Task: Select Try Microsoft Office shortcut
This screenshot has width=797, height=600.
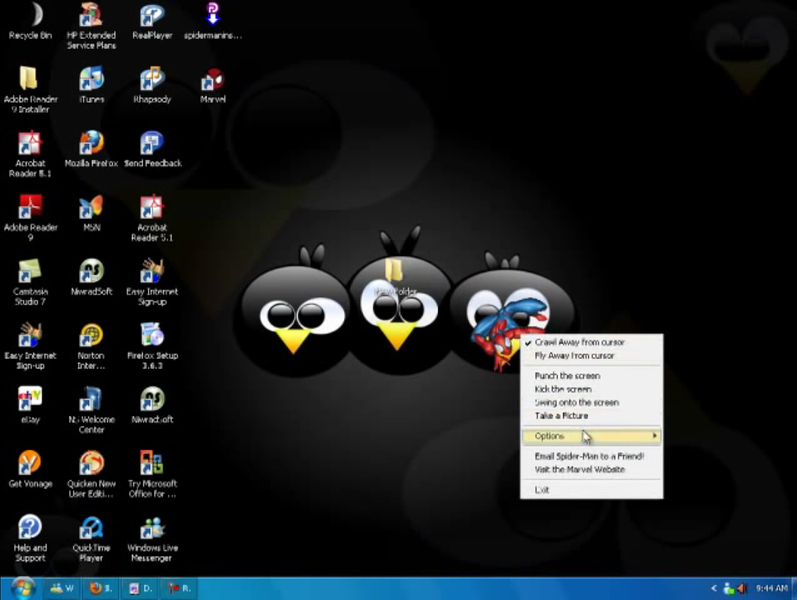Action: (152, 473)
